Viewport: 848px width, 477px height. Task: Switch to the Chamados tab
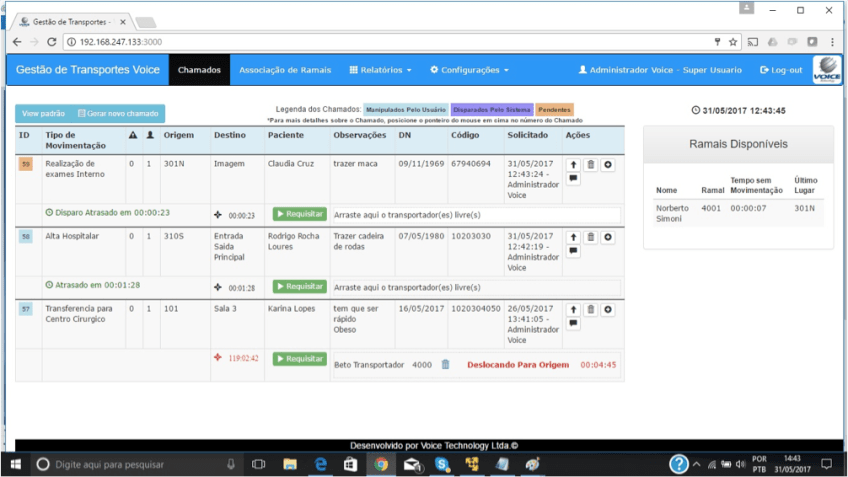pyautogui.click(x=199, y=70)
